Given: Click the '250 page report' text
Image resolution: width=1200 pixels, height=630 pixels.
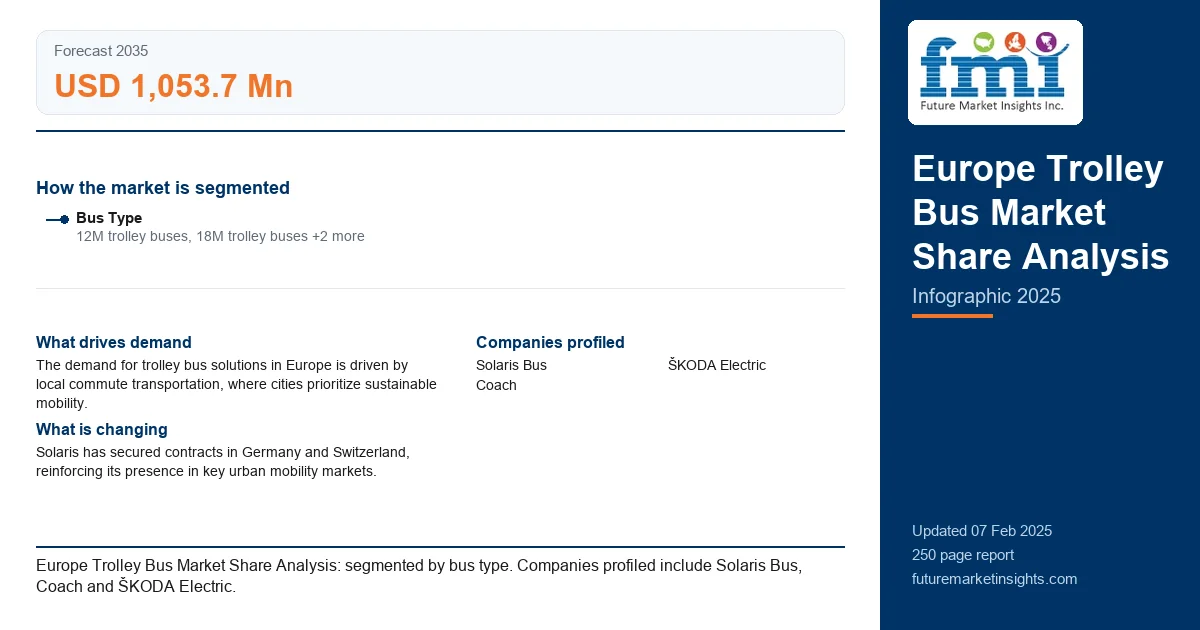Looking at the screenshot, I should [963, 555].
